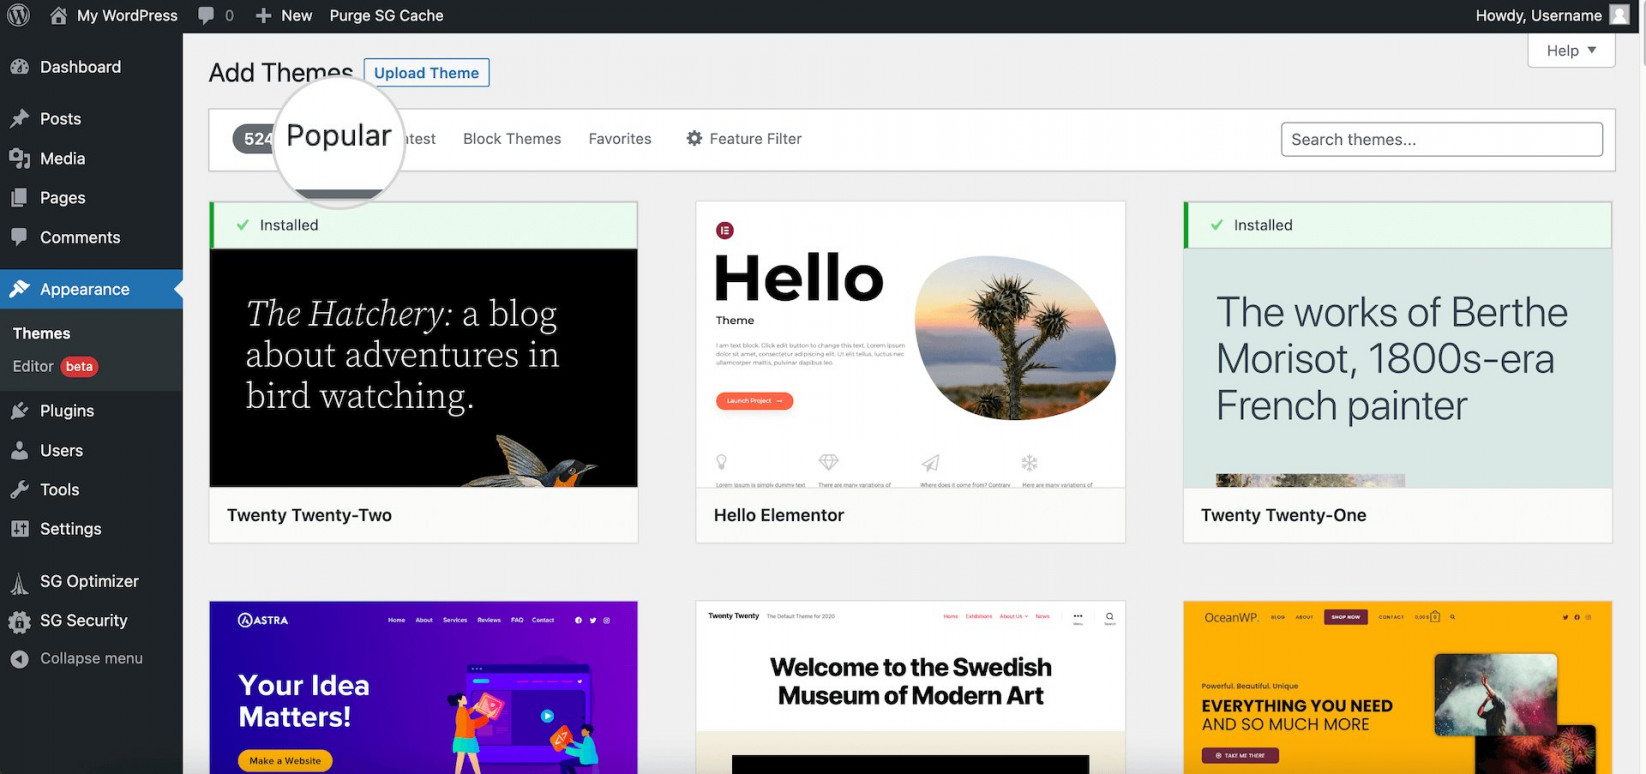Open Feature Filter options
The height and width of the screenshot is (774, 1646).
pyautogui.click(x=744, y=139)
